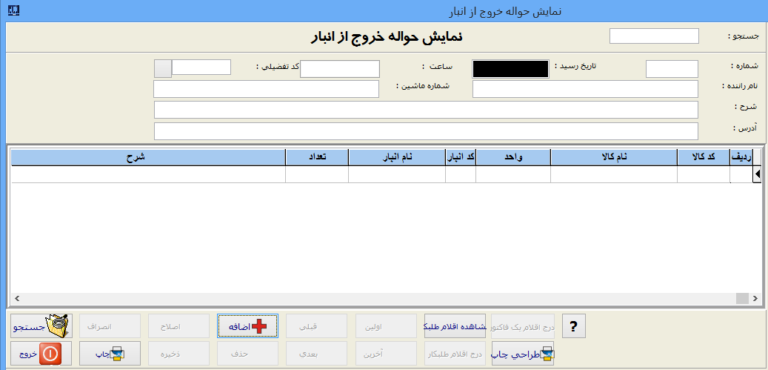Click the آدرس address field
The width and height of the screenshot is (768, 370).
point(426,131)
